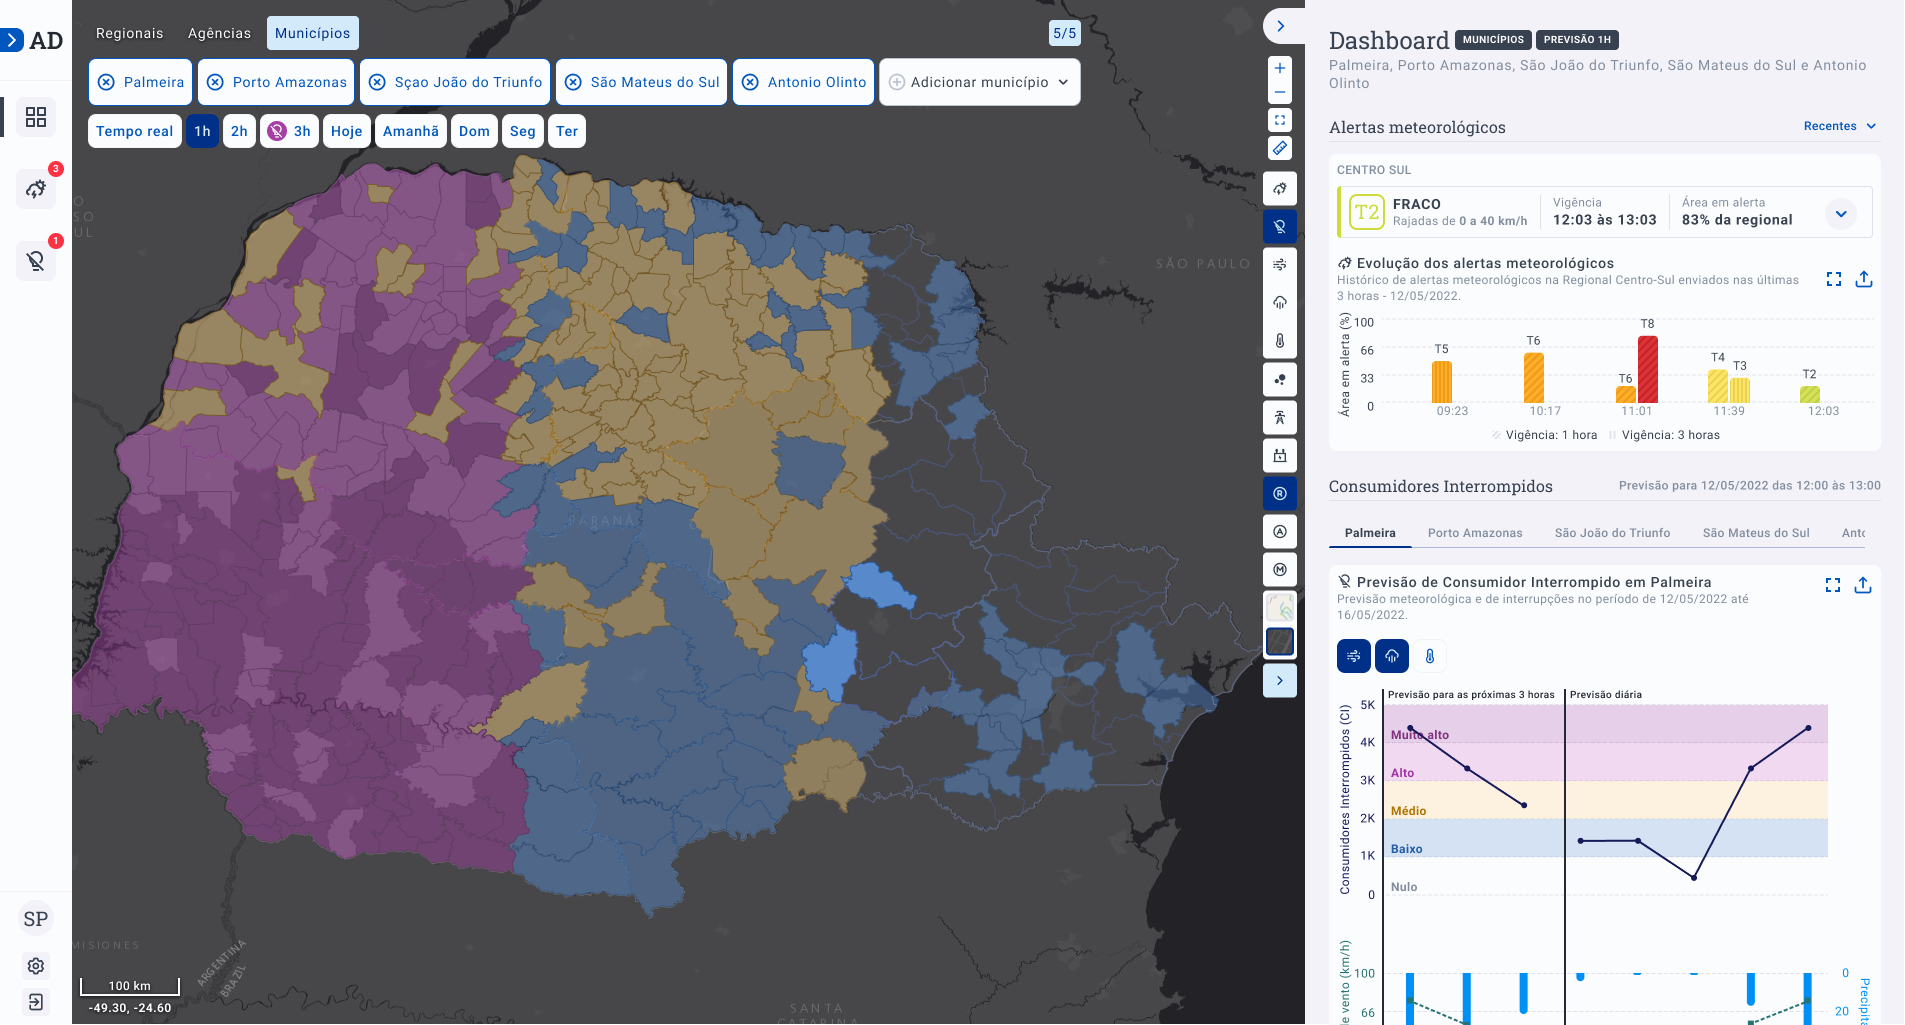
Task: Click the logout icon in left sidebar
Action: [x=36, y=1002]
